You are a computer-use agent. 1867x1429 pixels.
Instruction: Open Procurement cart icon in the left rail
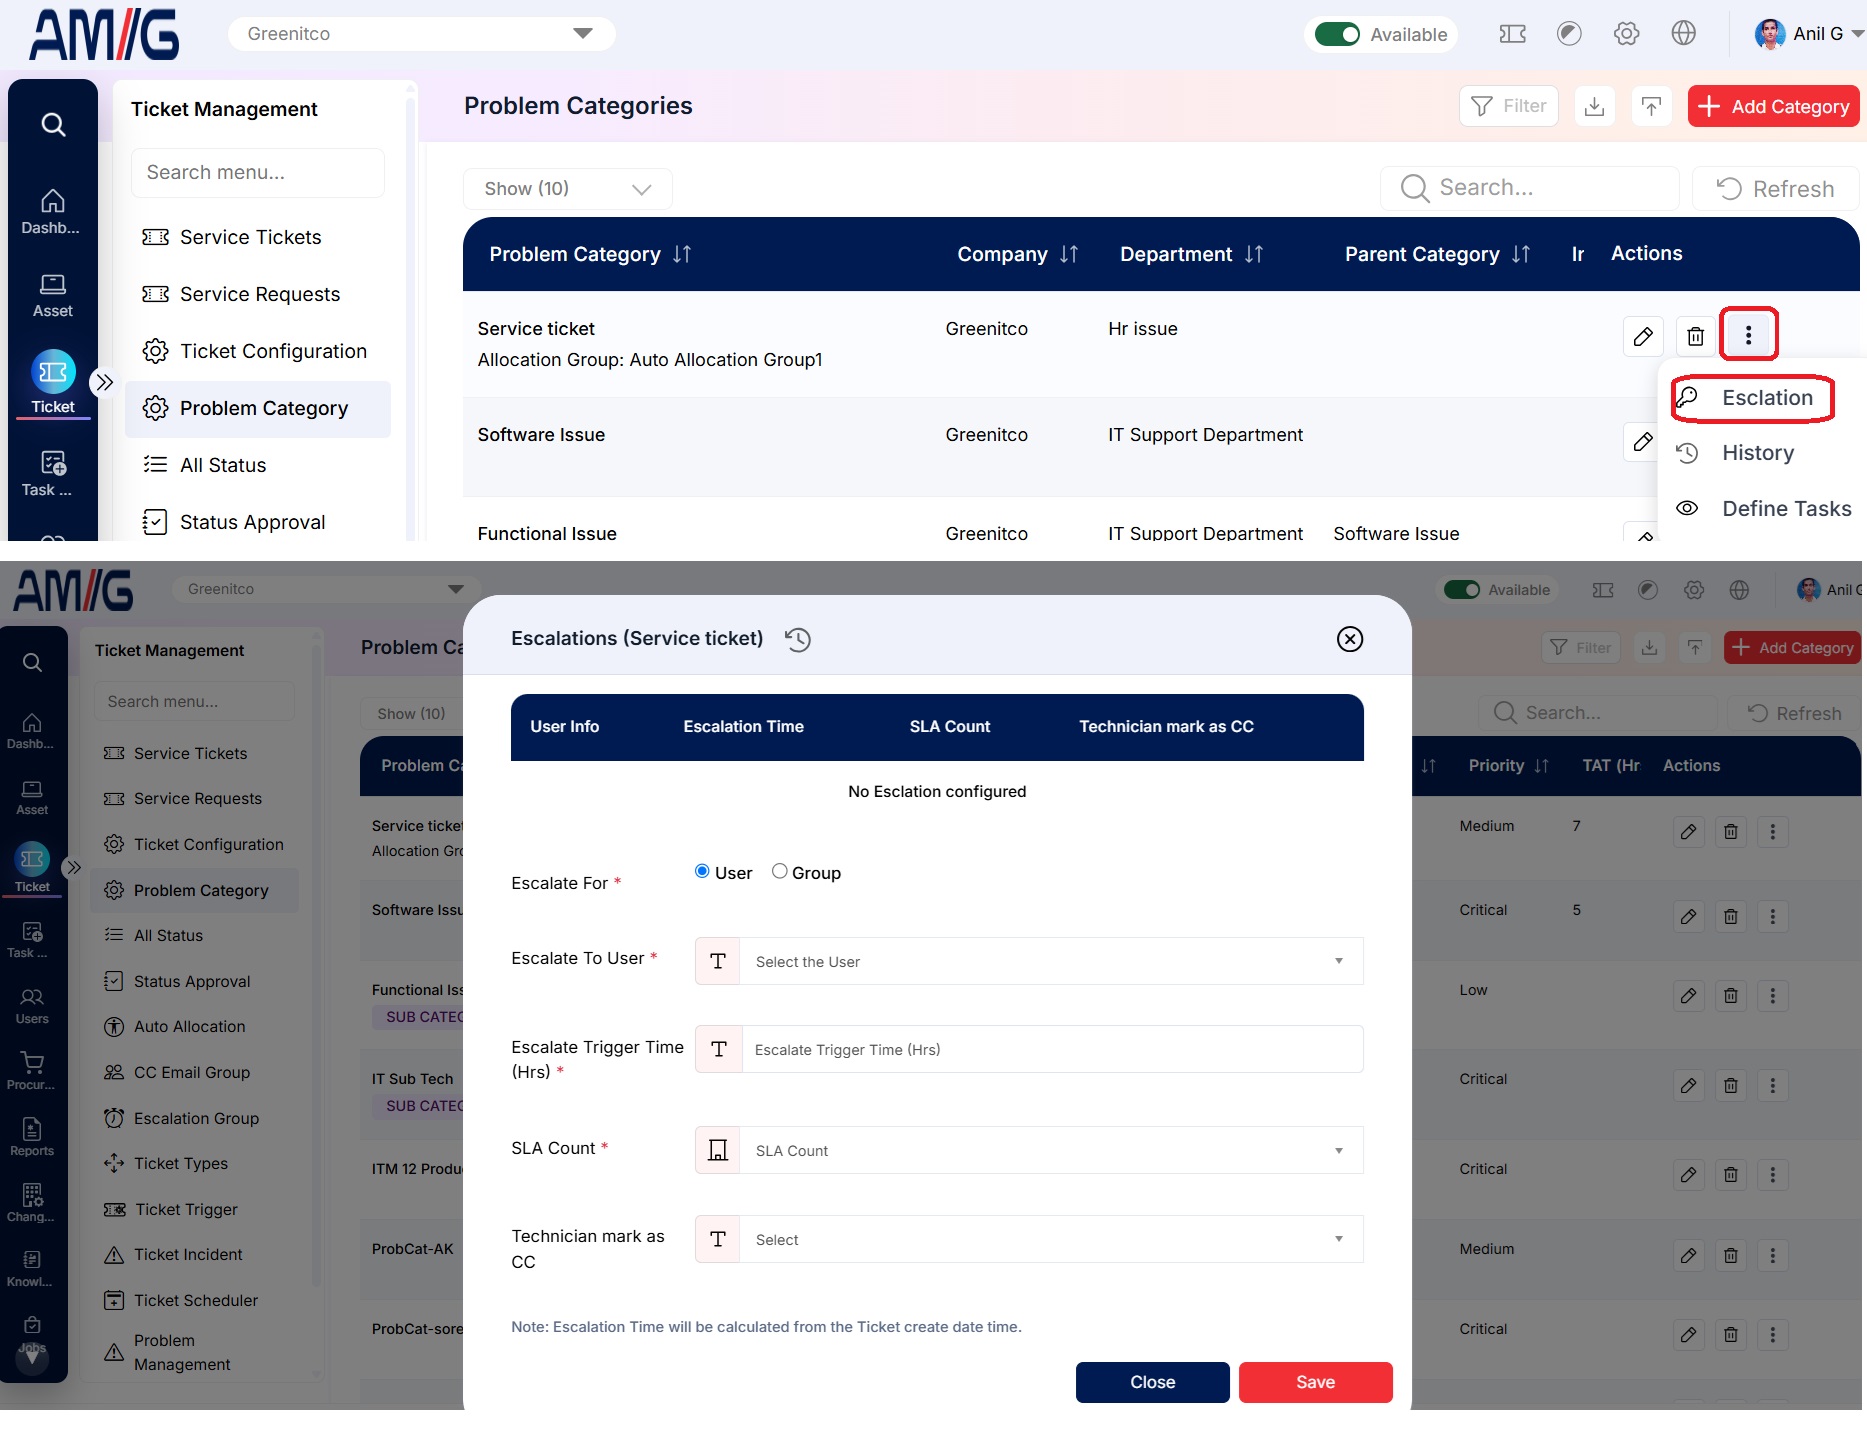click(x=32, y=1071)
